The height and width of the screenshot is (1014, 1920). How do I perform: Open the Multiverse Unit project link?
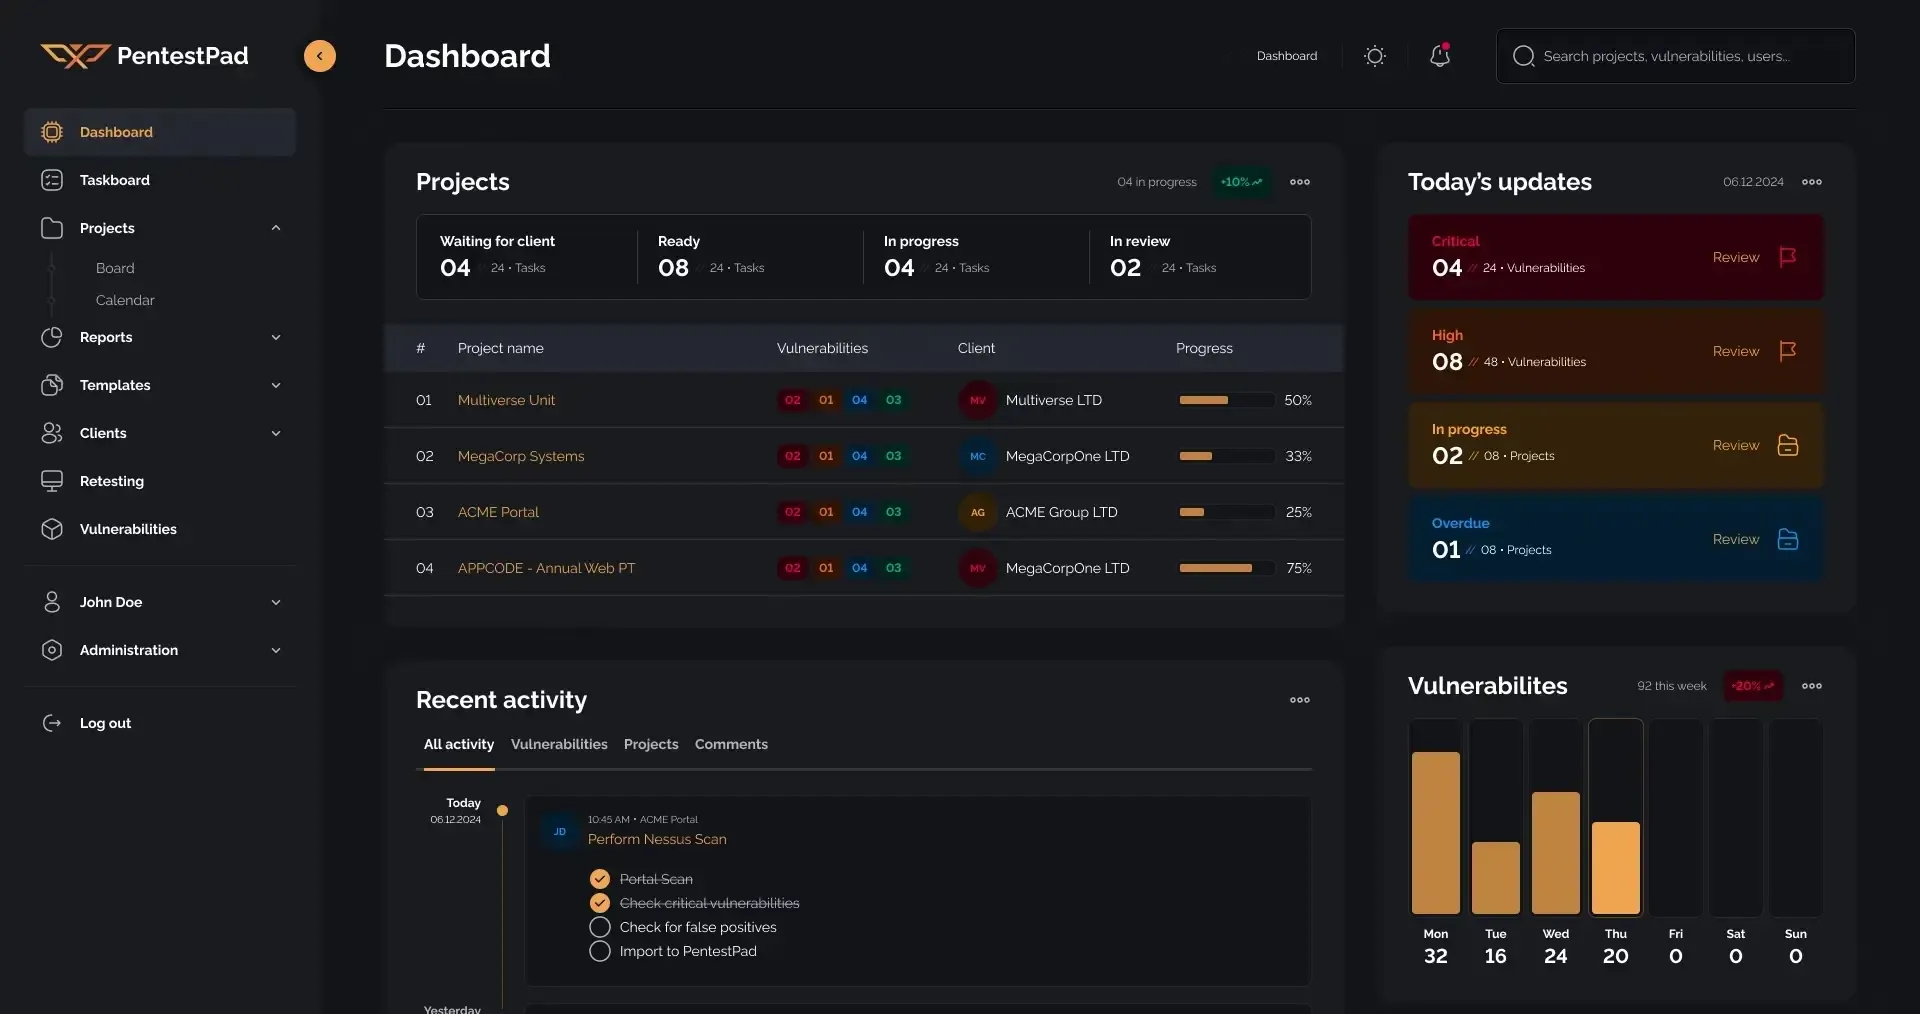coord(506,400)
